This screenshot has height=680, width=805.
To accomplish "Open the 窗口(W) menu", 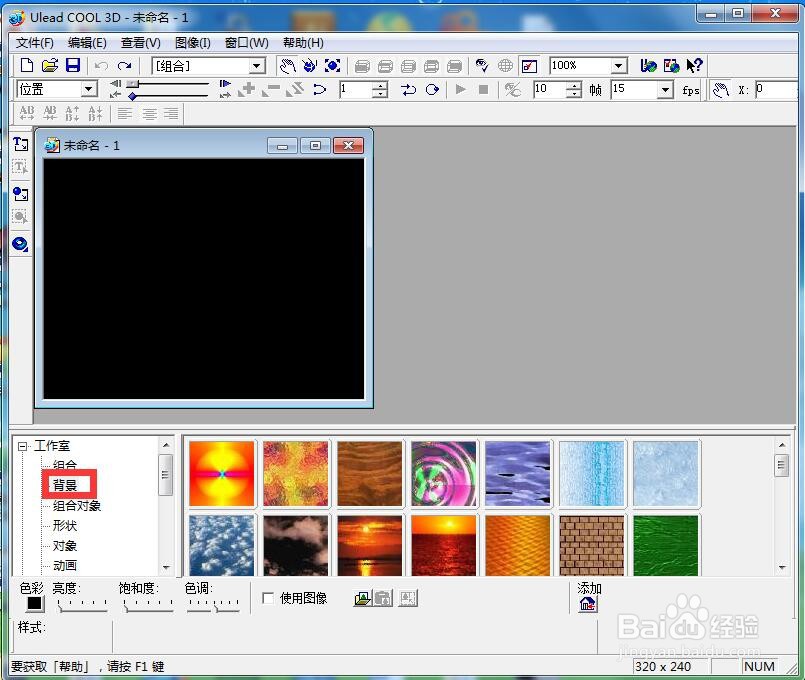I will click(246, 43).
